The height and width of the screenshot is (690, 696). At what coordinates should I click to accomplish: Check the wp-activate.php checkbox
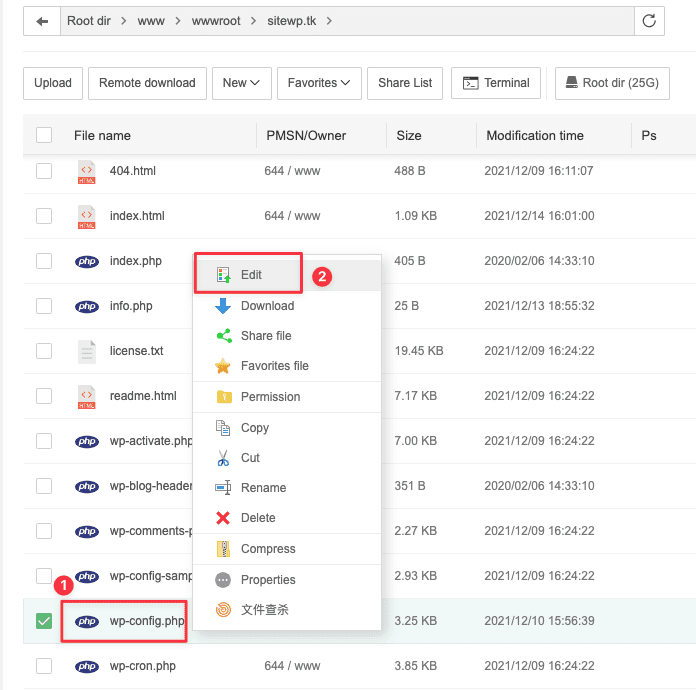coord(44,441)
